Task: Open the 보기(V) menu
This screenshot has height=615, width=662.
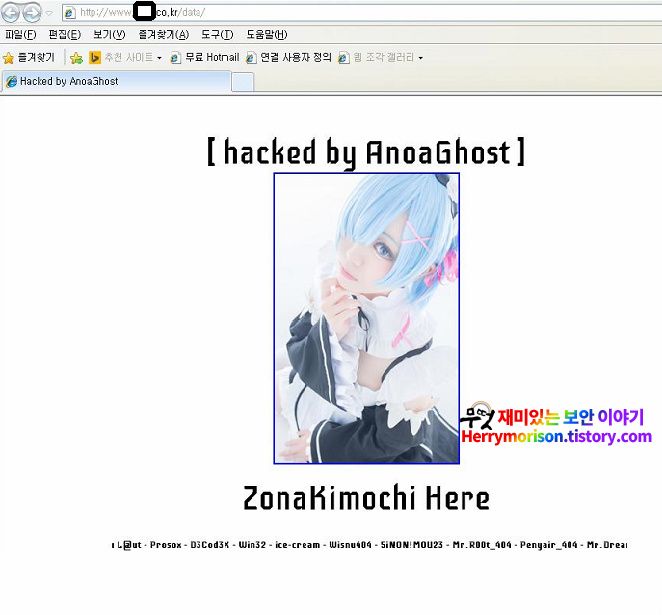Action: click(109, 35)
